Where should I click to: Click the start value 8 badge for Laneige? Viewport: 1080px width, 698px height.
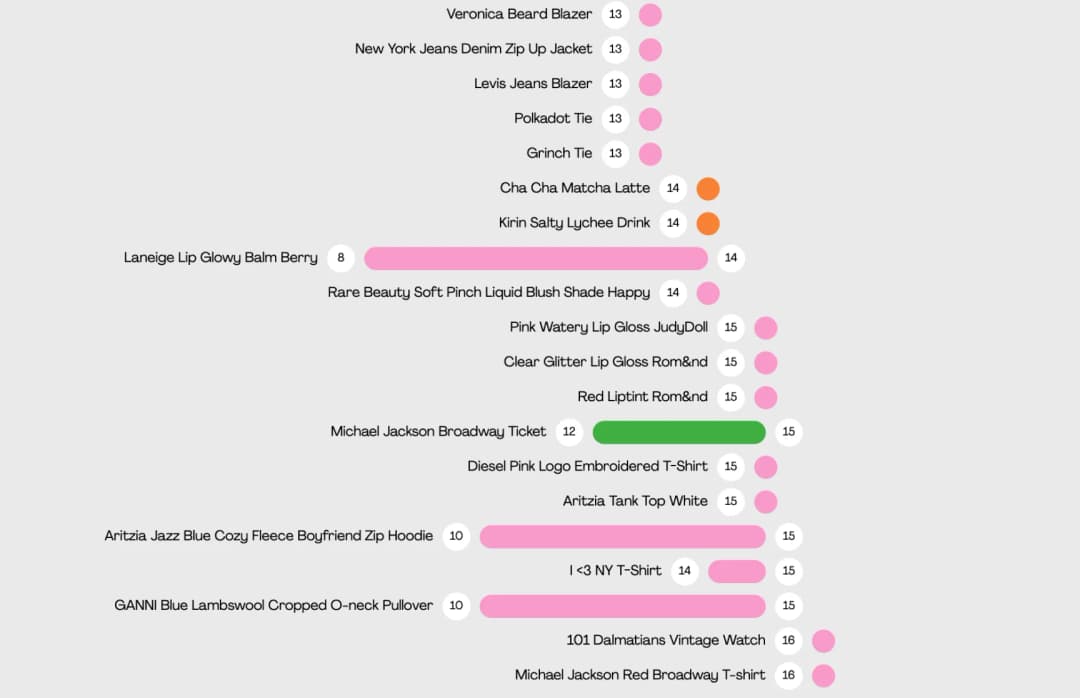(x=341, y=258)
